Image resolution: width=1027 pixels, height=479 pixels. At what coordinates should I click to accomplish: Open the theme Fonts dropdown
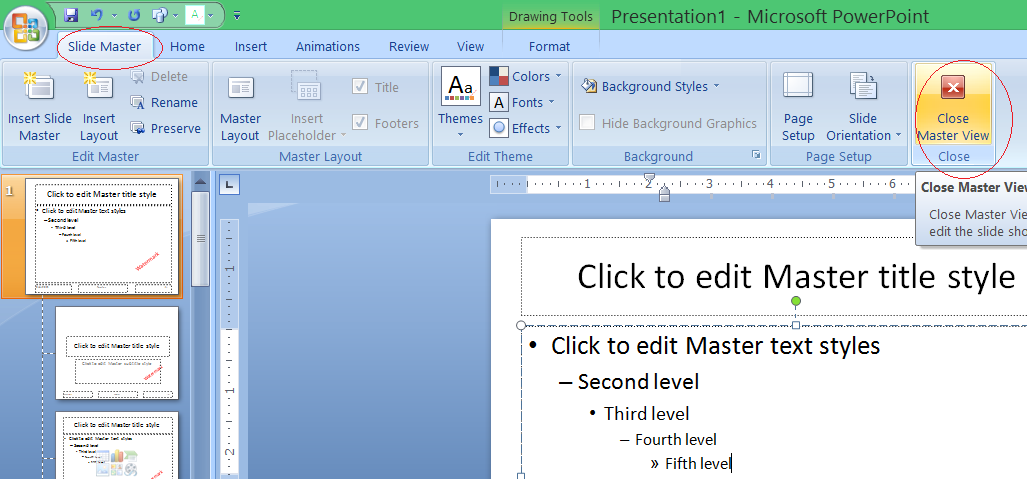tap(522, 102)
